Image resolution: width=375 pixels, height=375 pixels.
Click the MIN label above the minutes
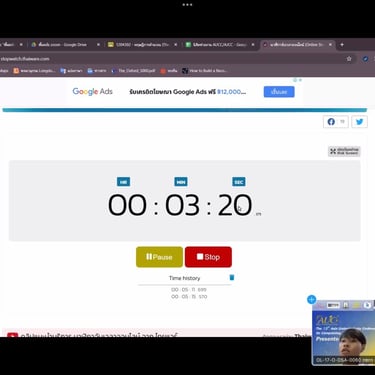pos(181,182)
